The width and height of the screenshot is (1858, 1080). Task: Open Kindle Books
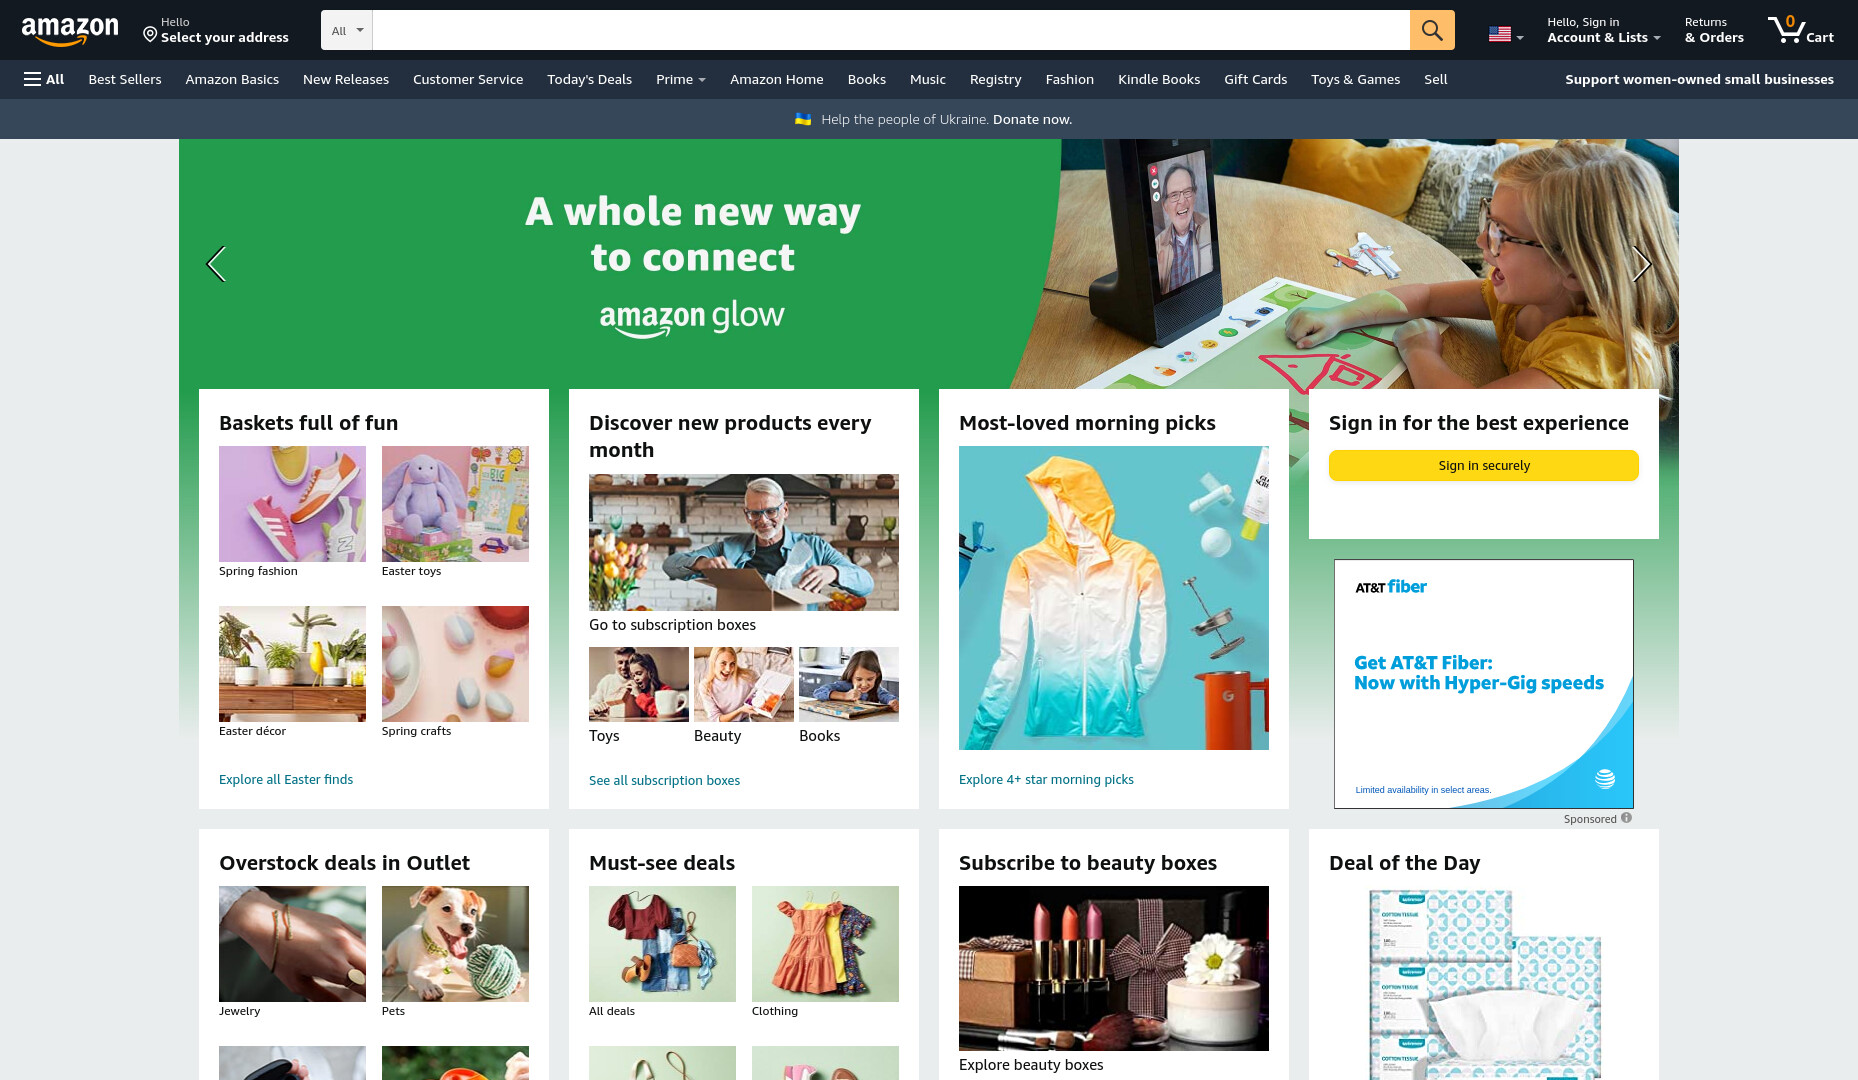[1159, 79]
